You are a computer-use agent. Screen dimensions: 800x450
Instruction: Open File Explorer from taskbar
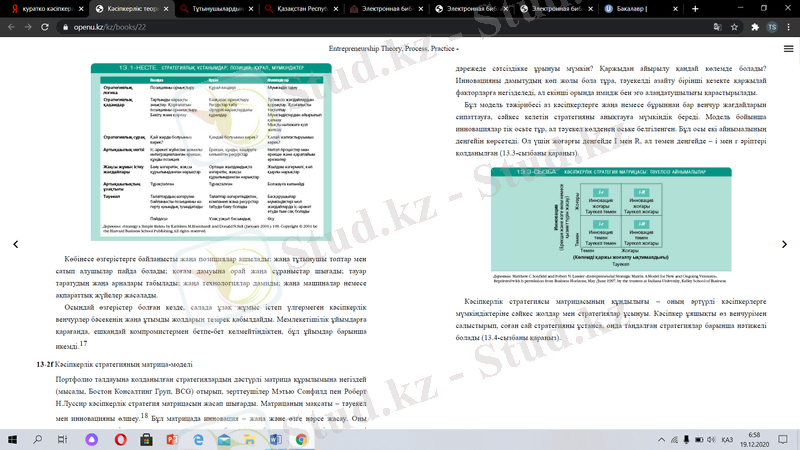click(x=249, y=439)
